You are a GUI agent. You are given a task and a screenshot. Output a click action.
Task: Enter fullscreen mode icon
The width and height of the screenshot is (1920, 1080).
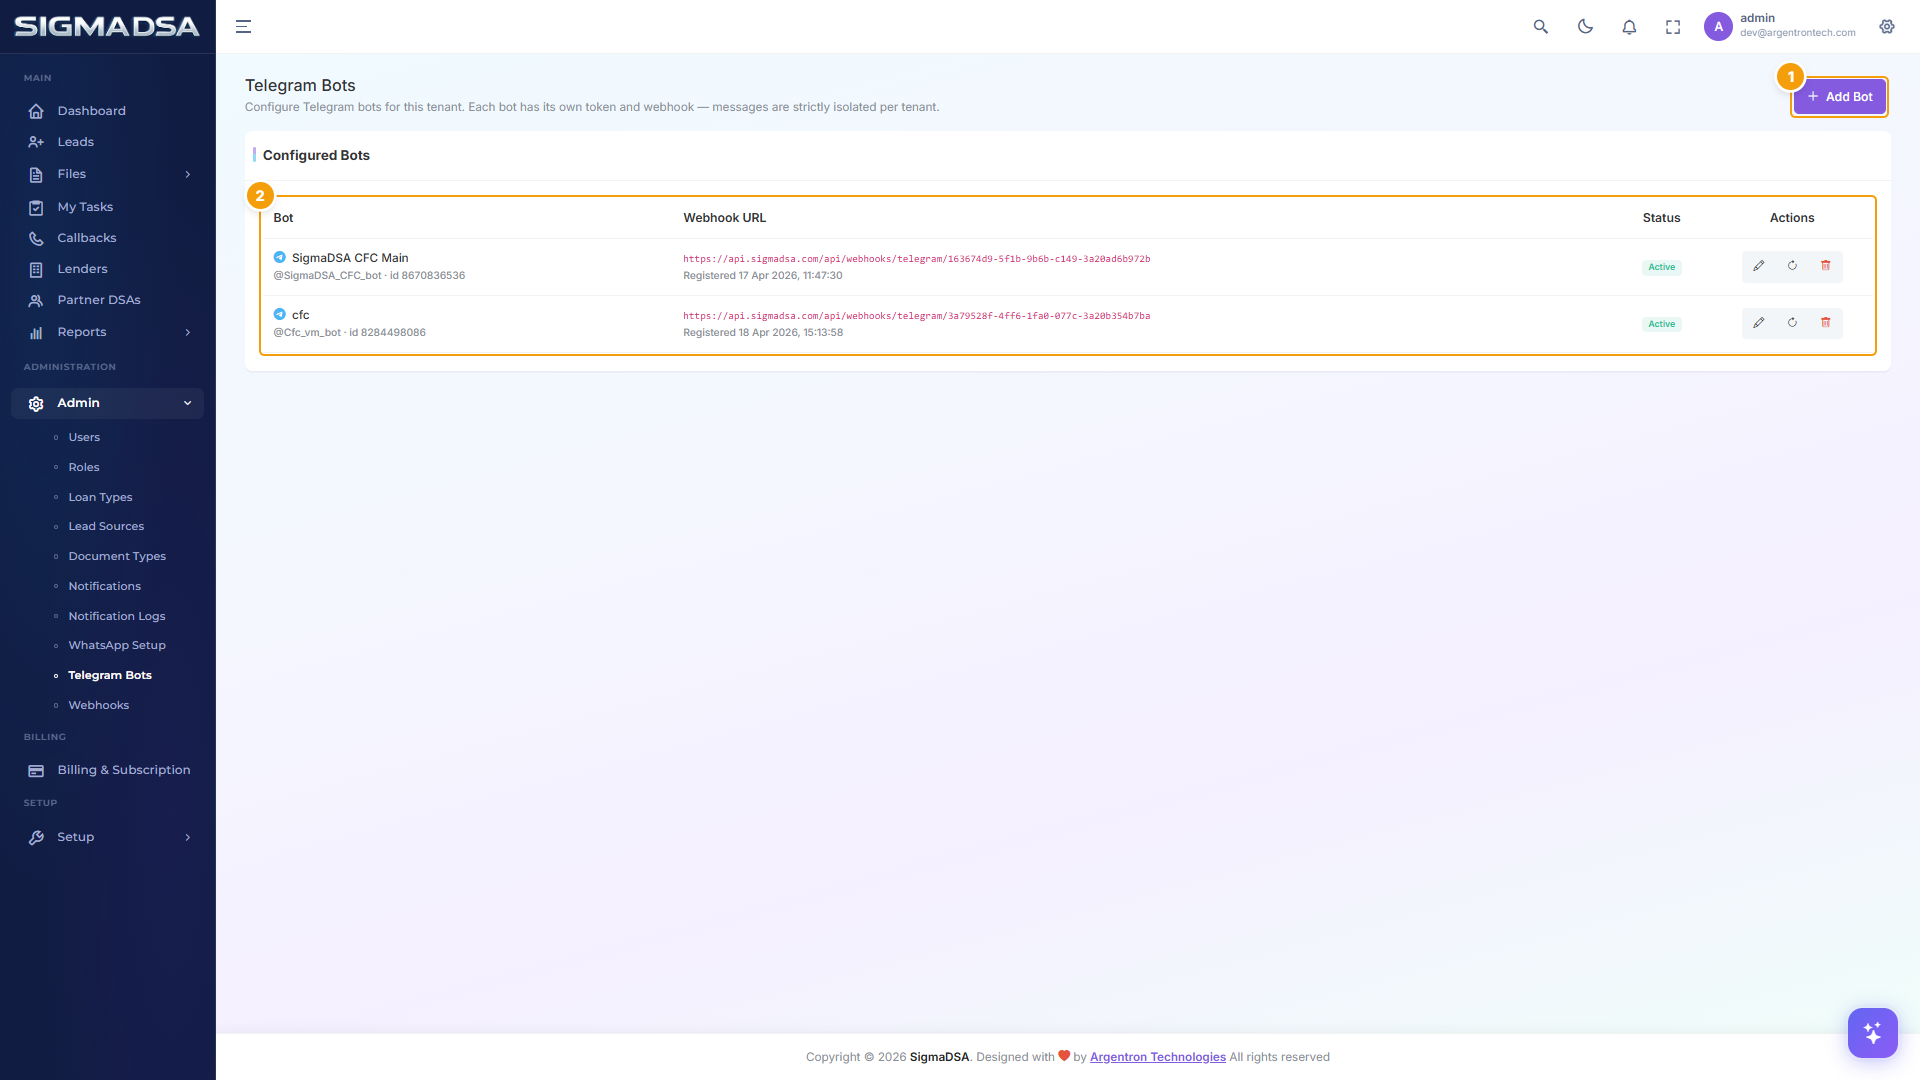tap(1673, 27)
